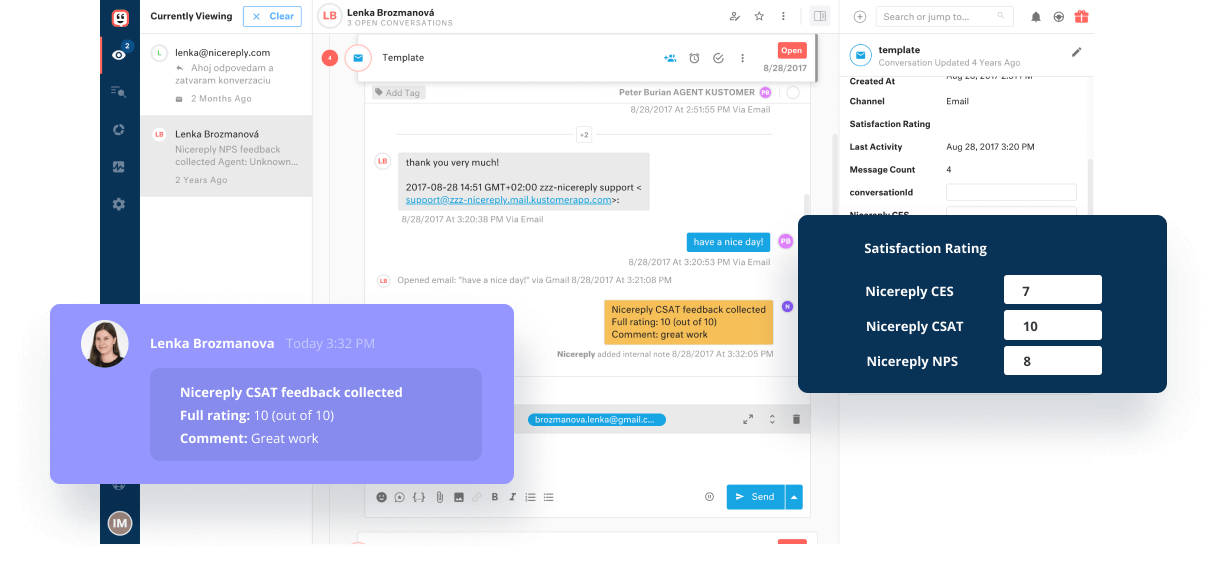Click the brozmanova.lenka@gmail.com recipient chip
Viewport: 1217px width, 564px height.
(597, 420)
